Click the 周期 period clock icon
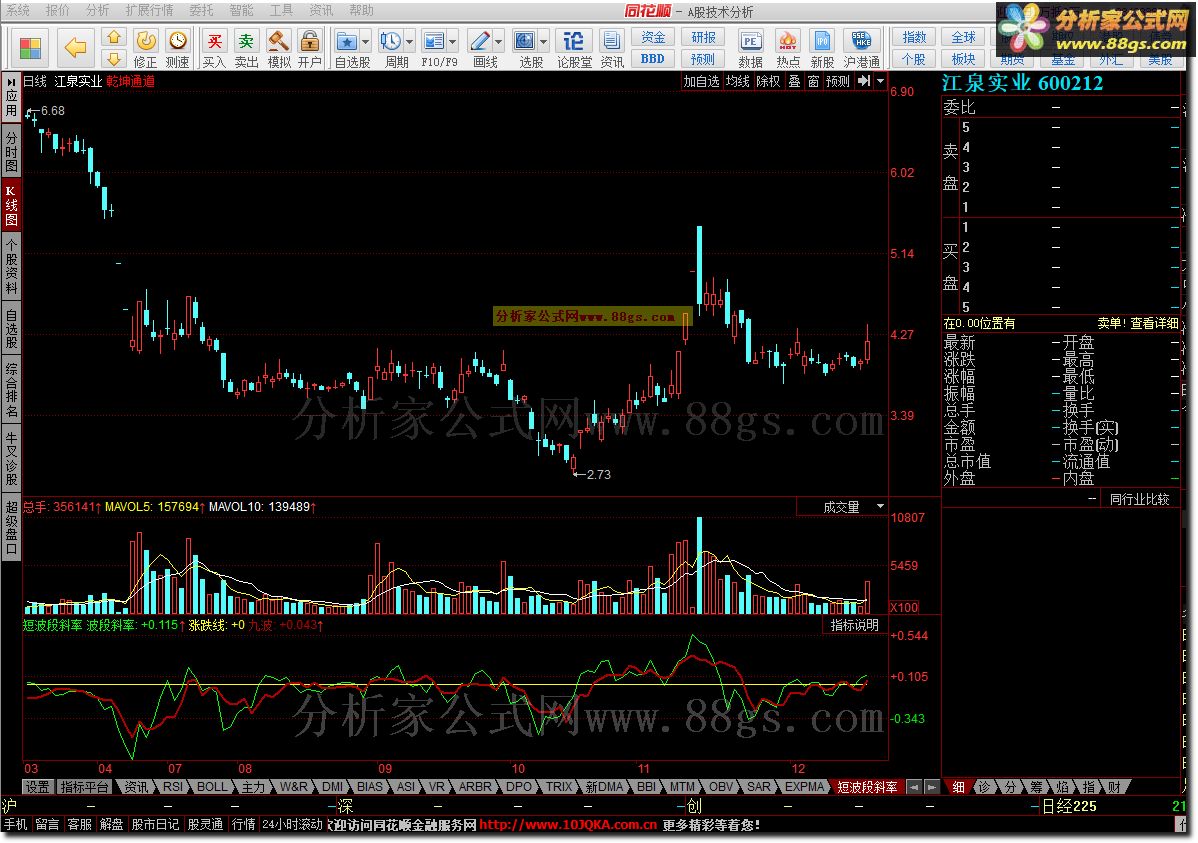This screenshot has height=843, width=1198. point(390,41)
